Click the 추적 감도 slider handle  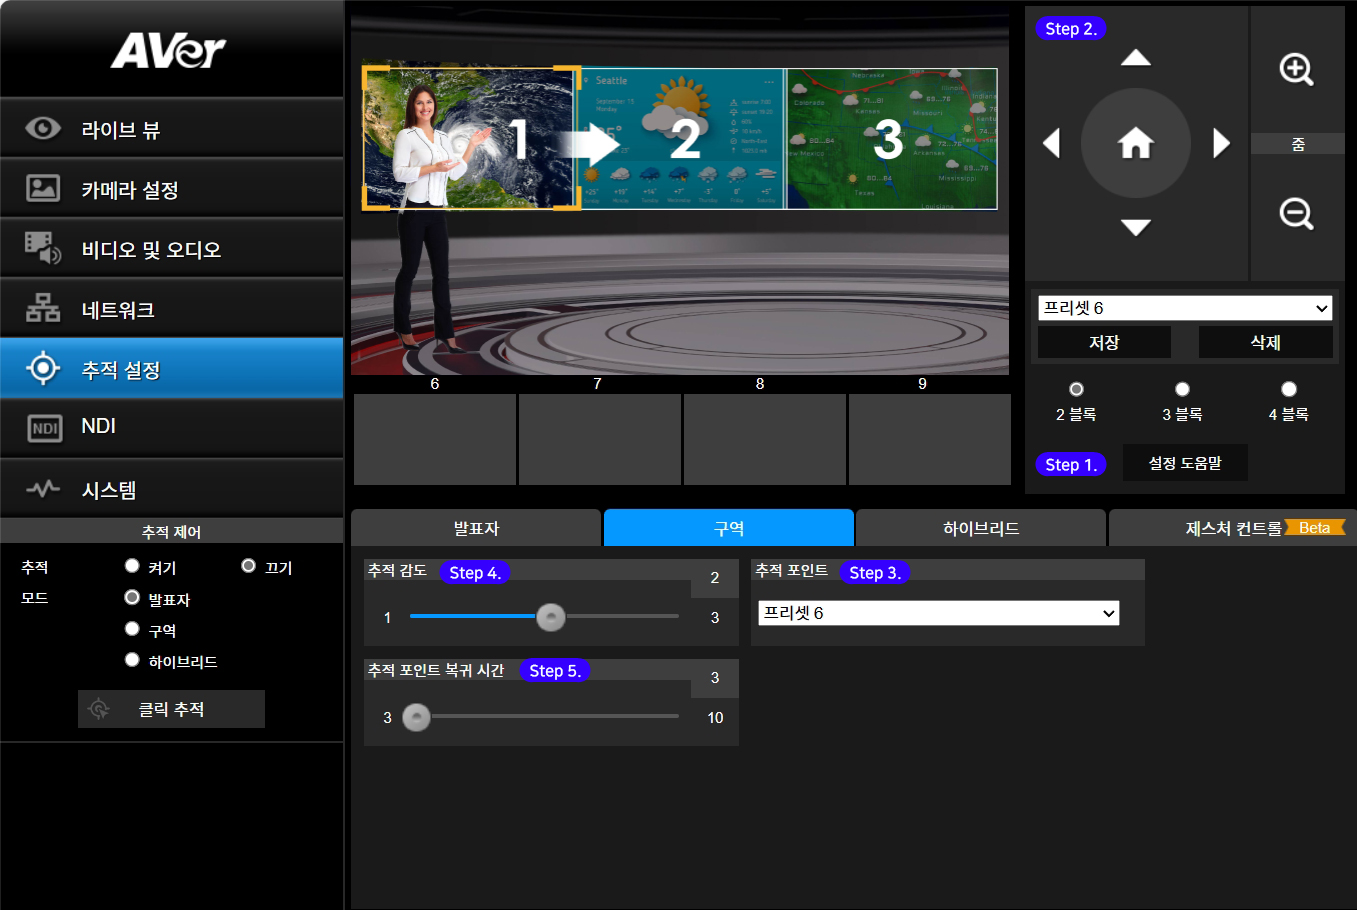tap(551, 617)
